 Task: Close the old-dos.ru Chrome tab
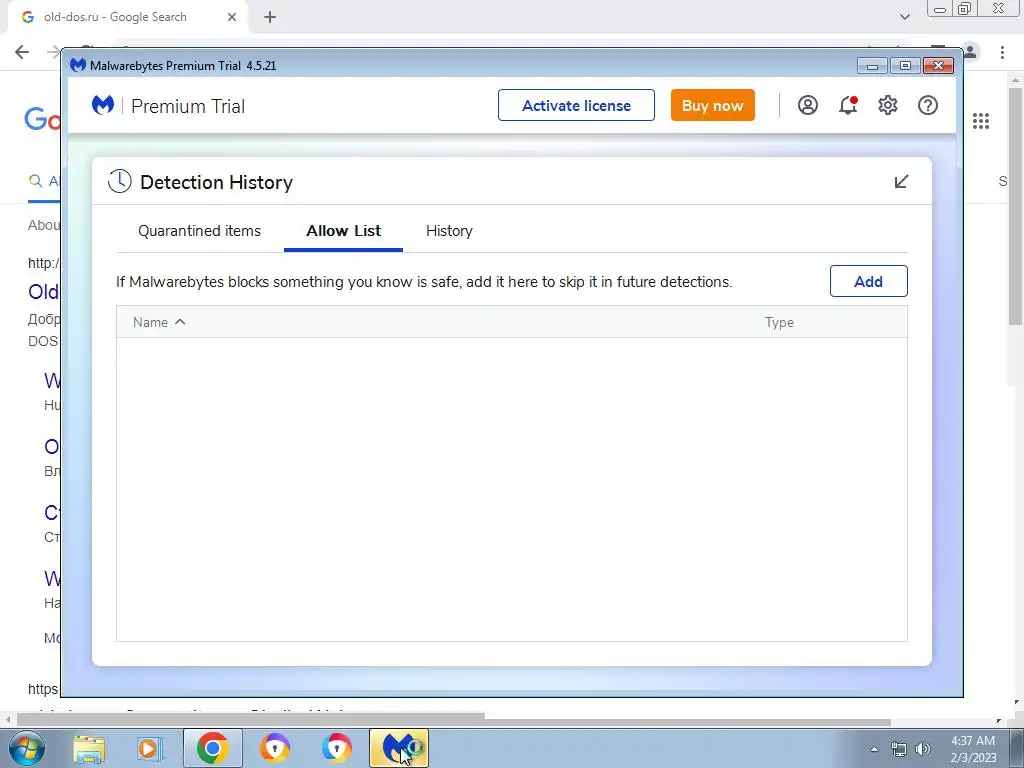232,17
